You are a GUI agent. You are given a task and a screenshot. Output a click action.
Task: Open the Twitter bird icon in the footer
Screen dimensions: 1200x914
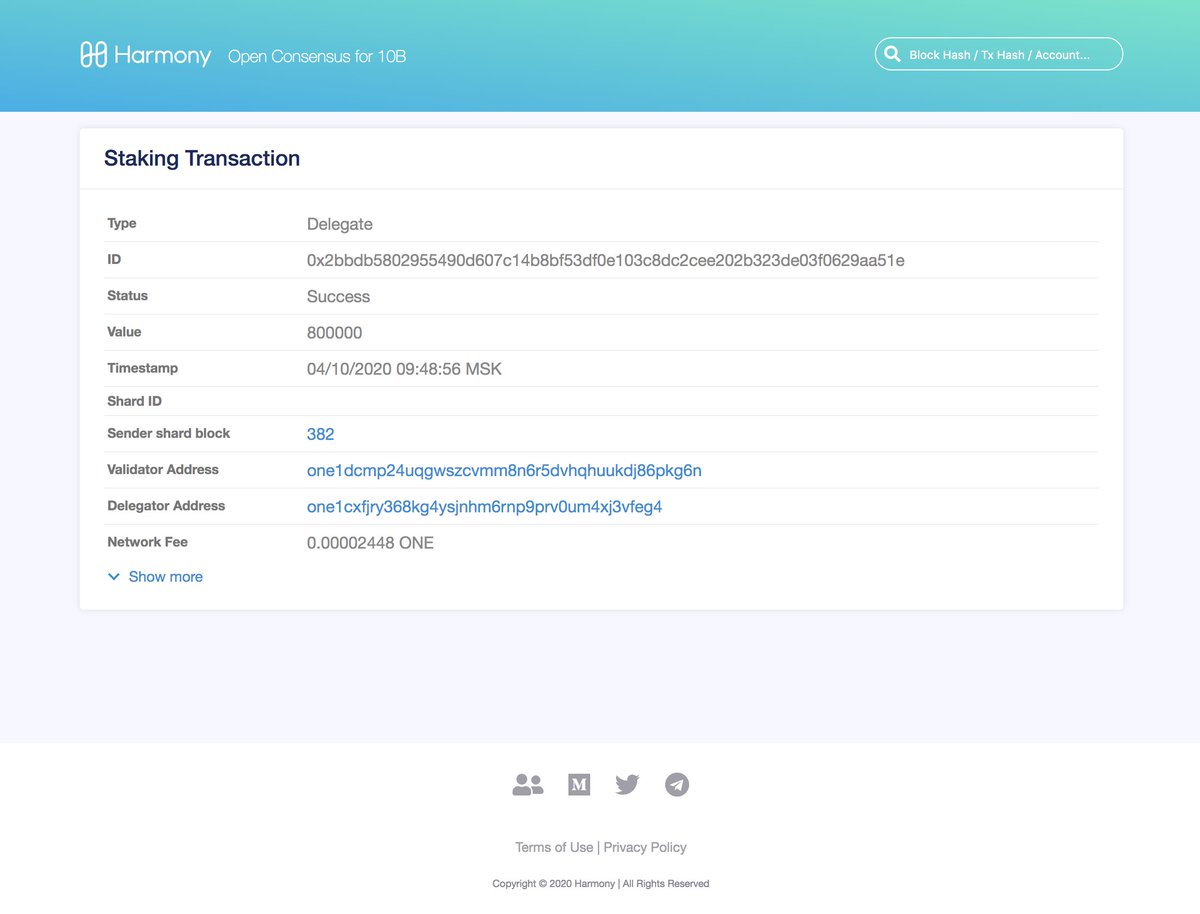627,785
